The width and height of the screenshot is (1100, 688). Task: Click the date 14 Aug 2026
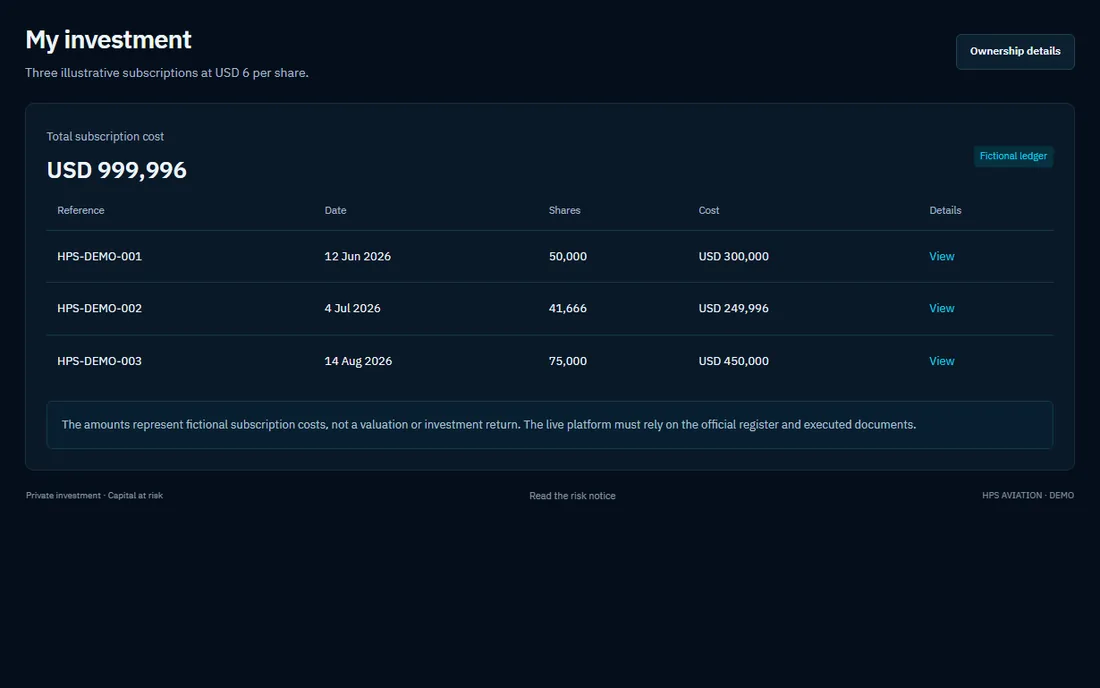(x=358, y=361)
